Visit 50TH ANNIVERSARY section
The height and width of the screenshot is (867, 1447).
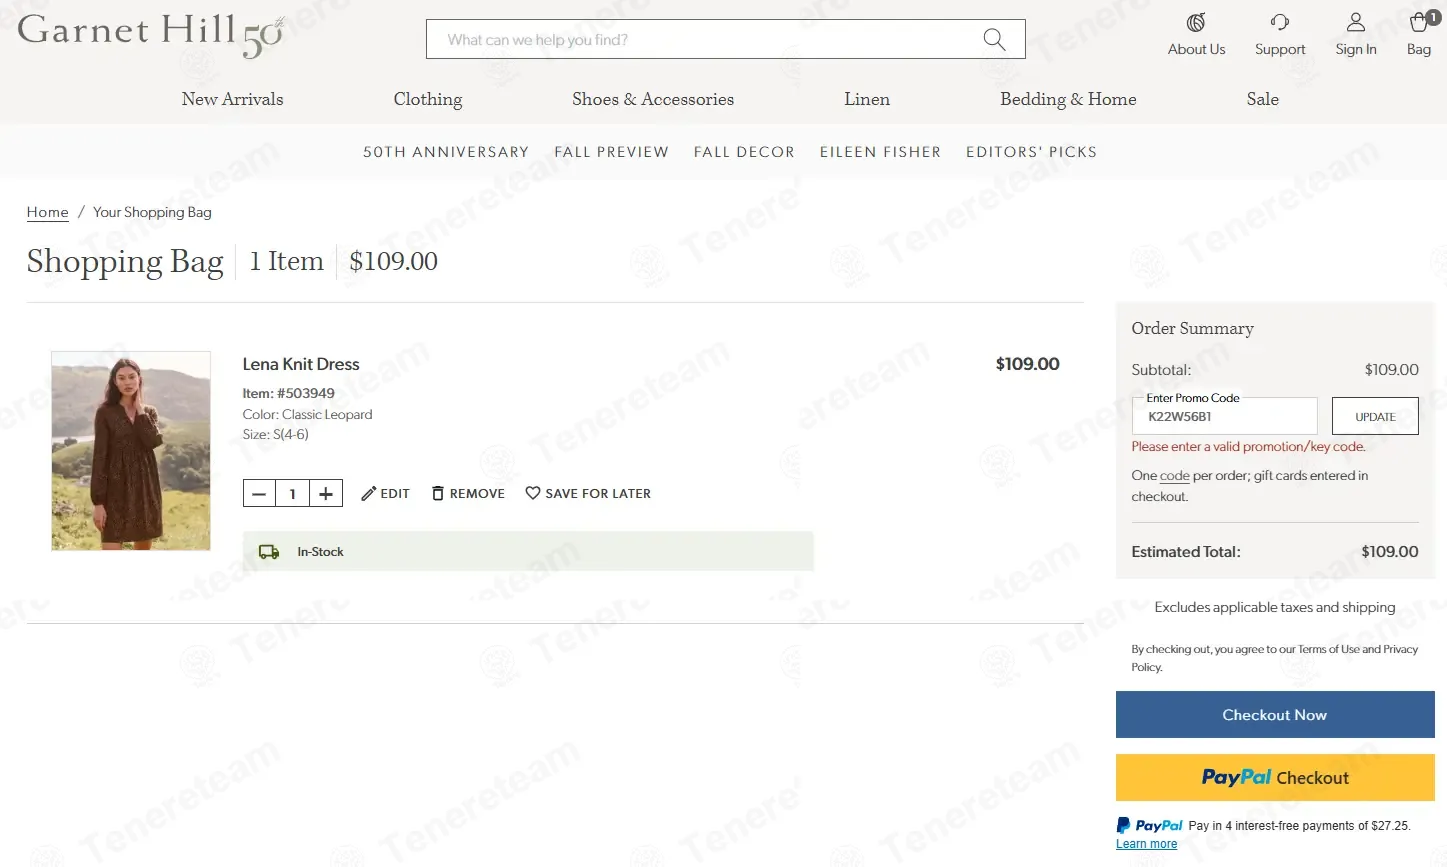click(x=446, y=152)
